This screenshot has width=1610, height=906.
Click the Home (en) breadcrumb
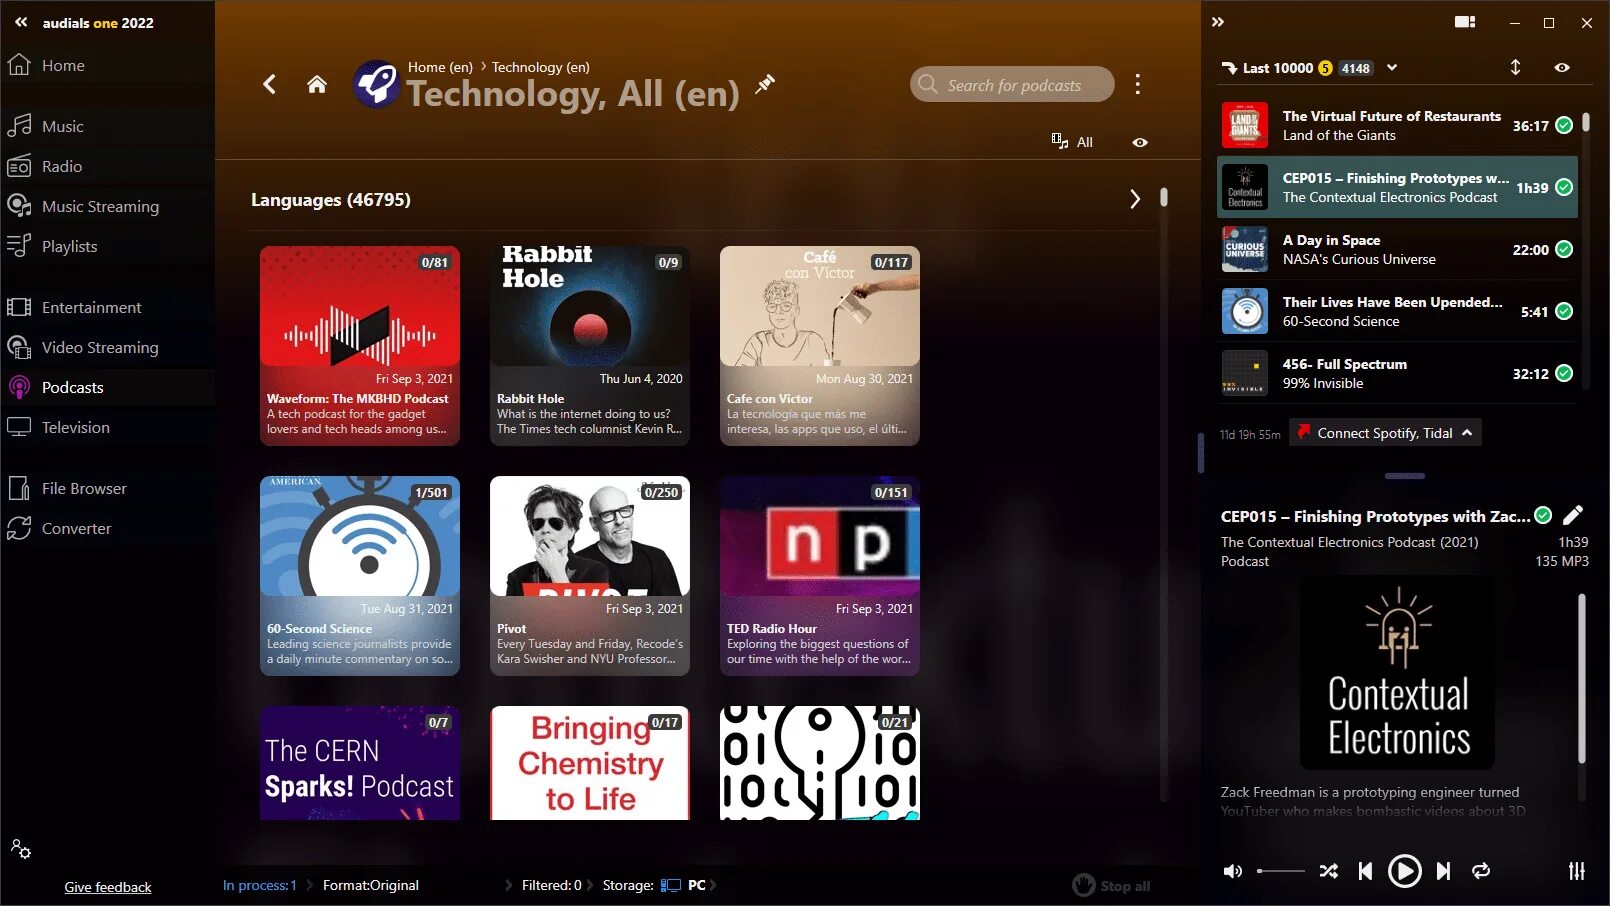[440, 67]
